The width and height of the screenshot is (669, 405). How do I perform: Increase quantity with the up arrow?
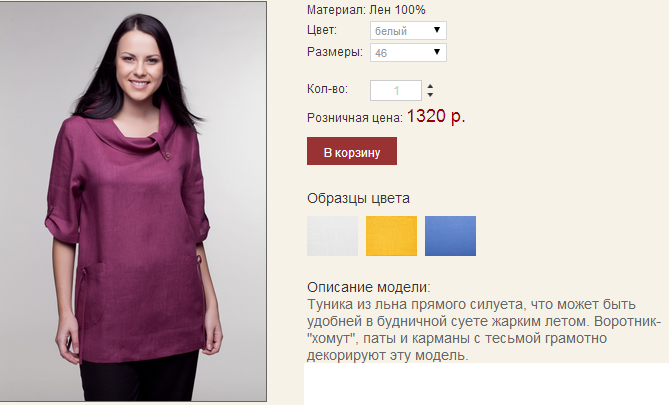click(430, 87)
